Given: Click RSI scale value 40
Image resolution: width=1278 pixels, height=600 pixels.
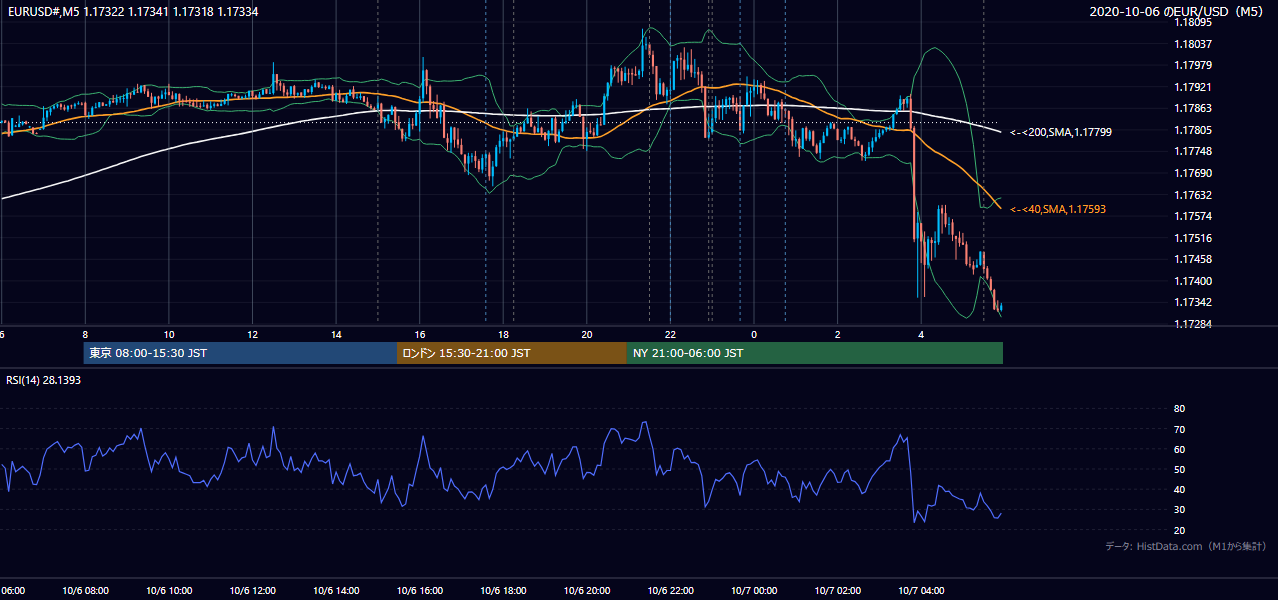Looking at the screenshot, I should point(1179,489).
